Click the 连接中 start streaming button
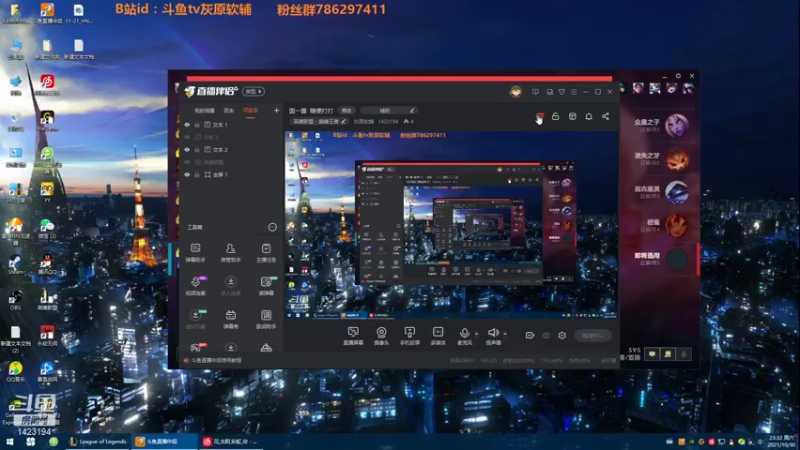This screenshot has width=800, height=450. coord(593,335)
